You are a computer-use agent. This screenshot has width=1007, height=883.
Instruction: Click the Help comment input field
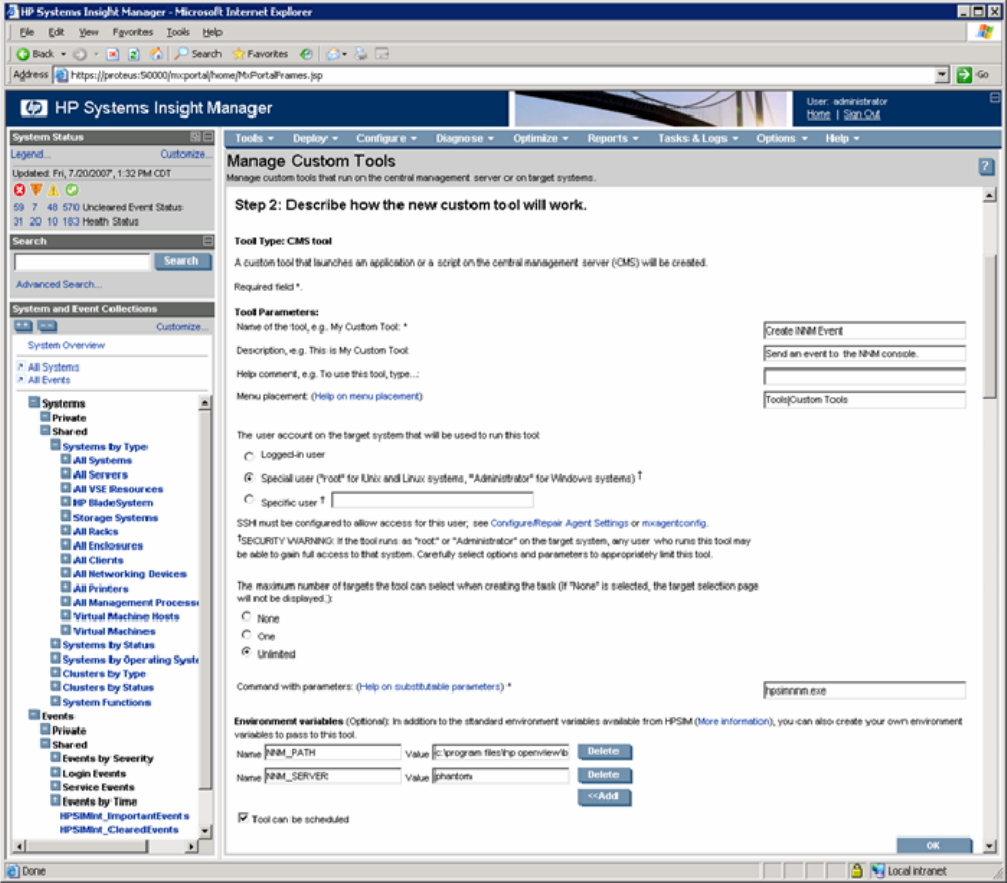coord(864,376)
